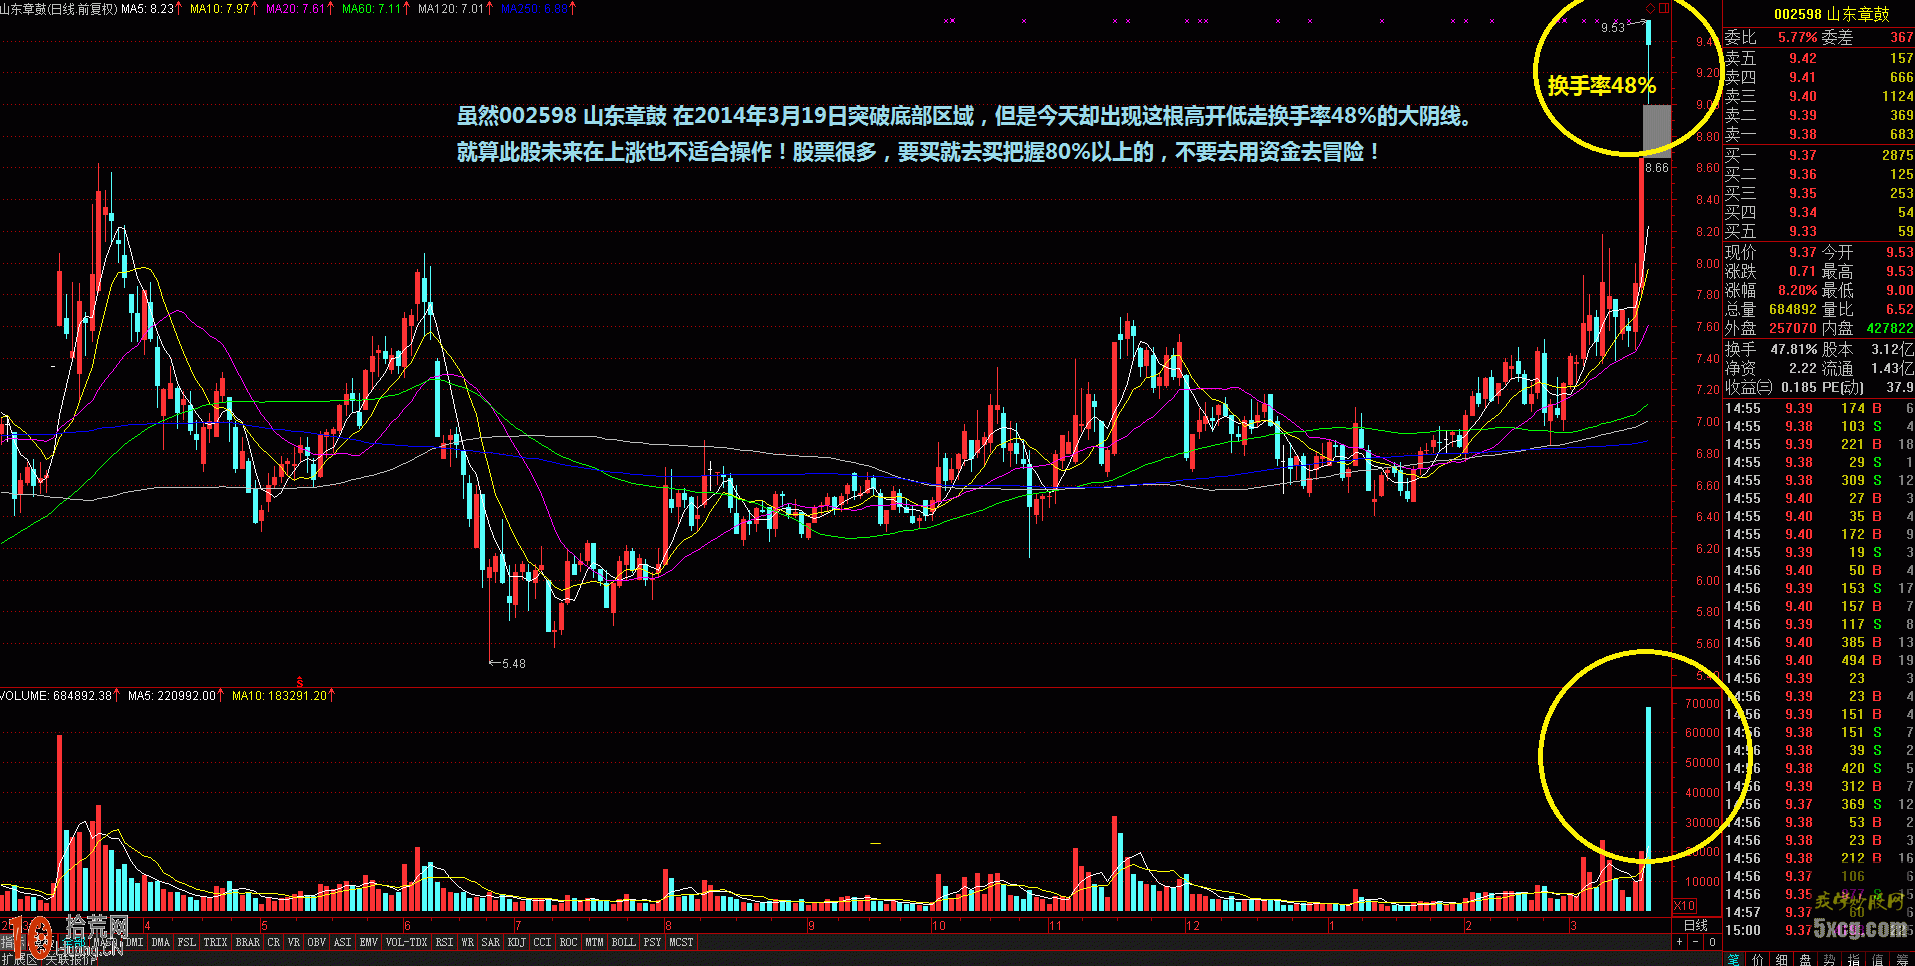
Task: Select the OBV indicator tab
Action: (317, 942)
